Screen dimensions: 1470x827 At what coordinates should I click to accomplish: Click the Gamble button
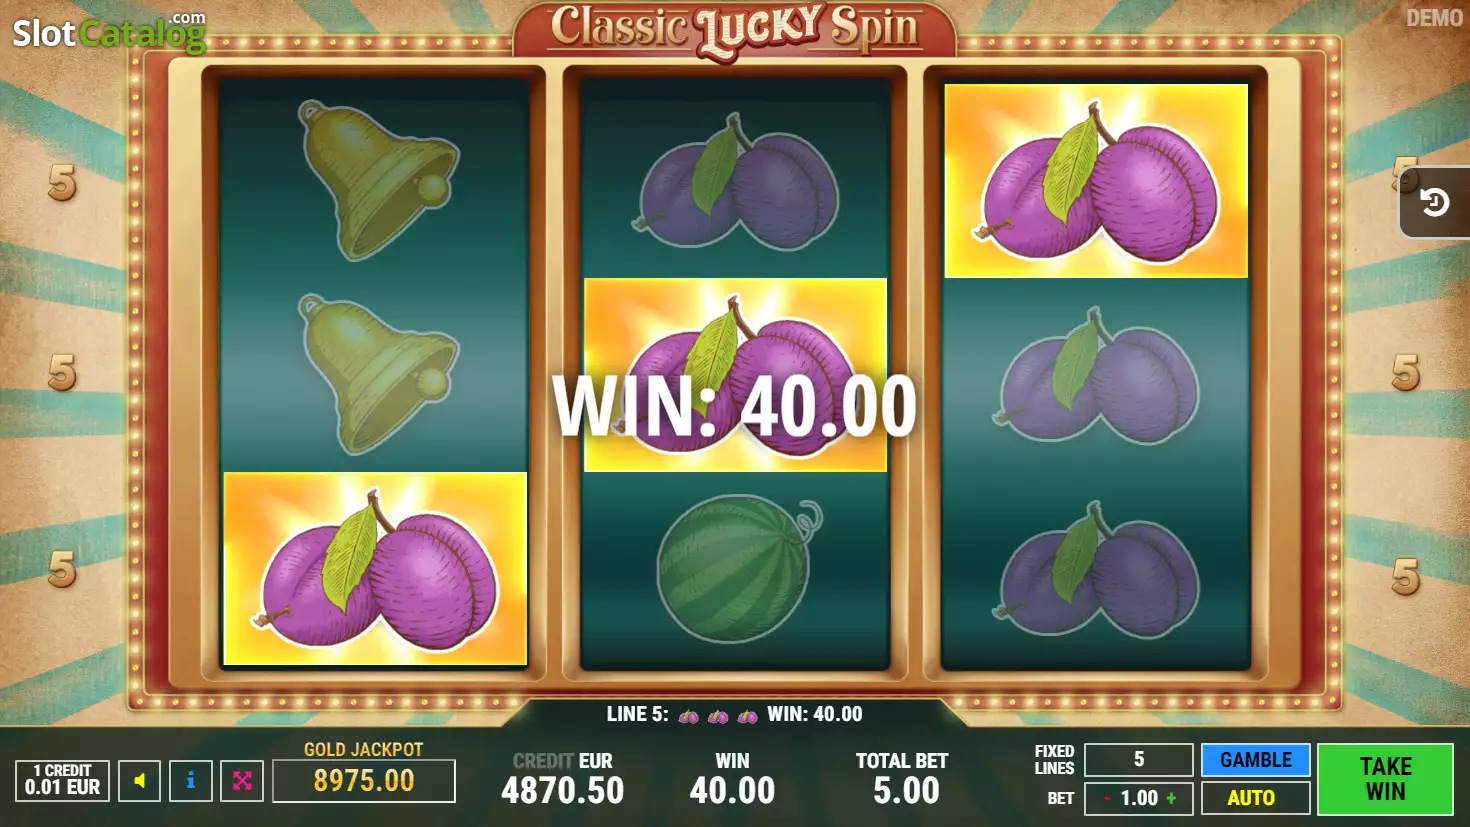(1255, 760)
